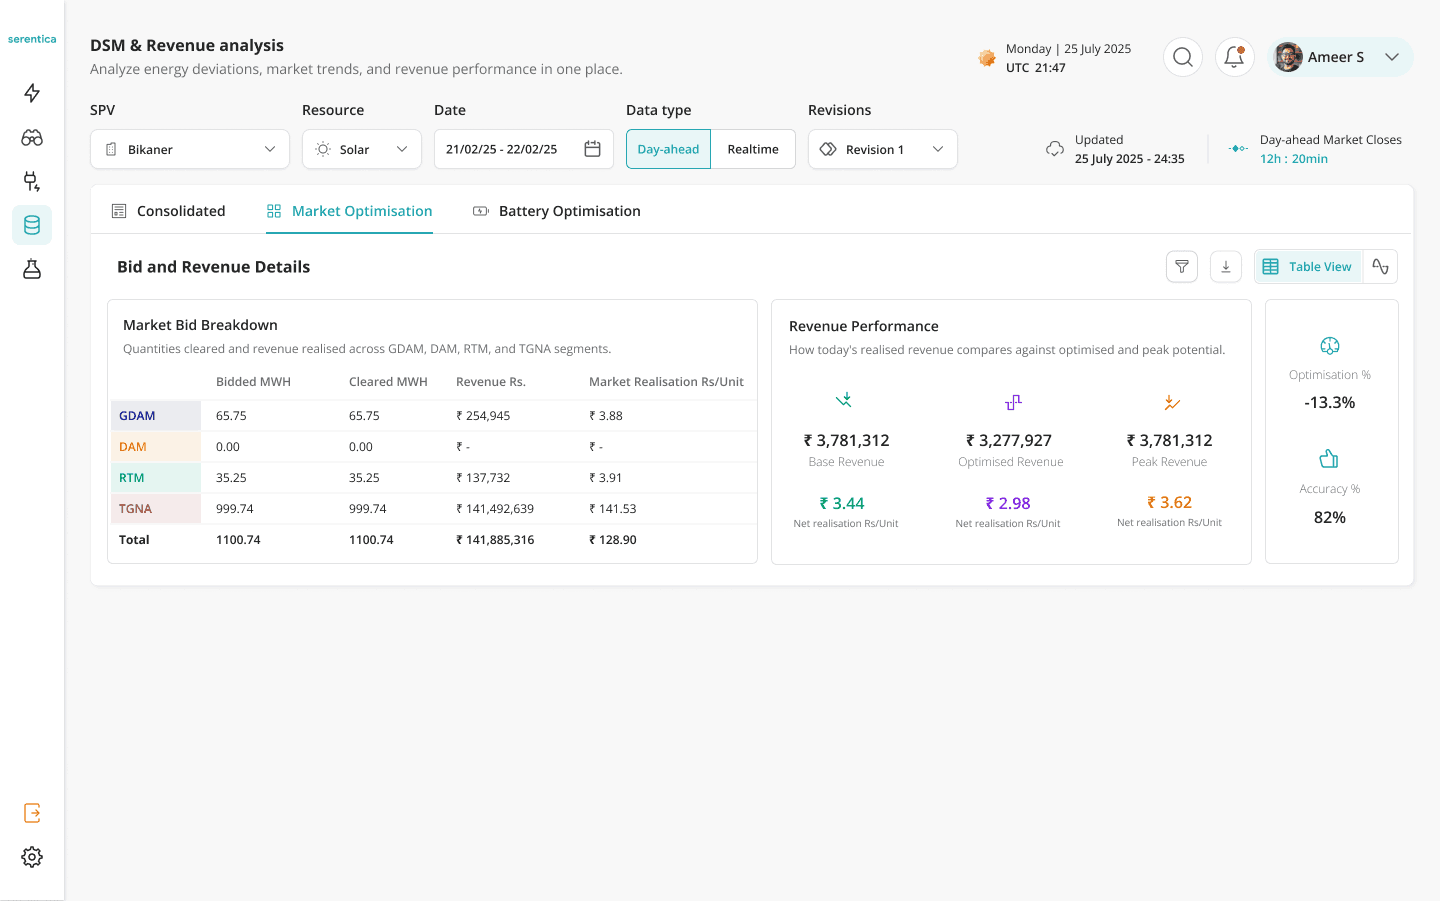Viewport: 1440px width, 901px height.
Task: Click the search magnifier icon
Action: 1183,57
